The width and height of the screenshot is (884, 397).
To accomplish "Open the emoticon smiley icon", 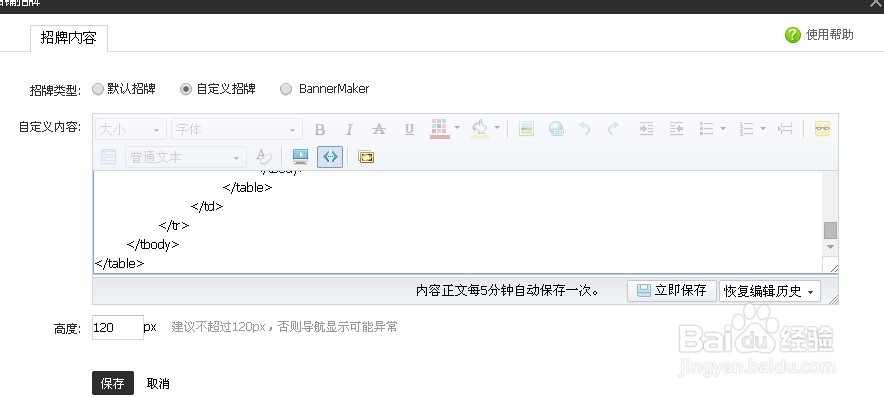I will [822, 129].
